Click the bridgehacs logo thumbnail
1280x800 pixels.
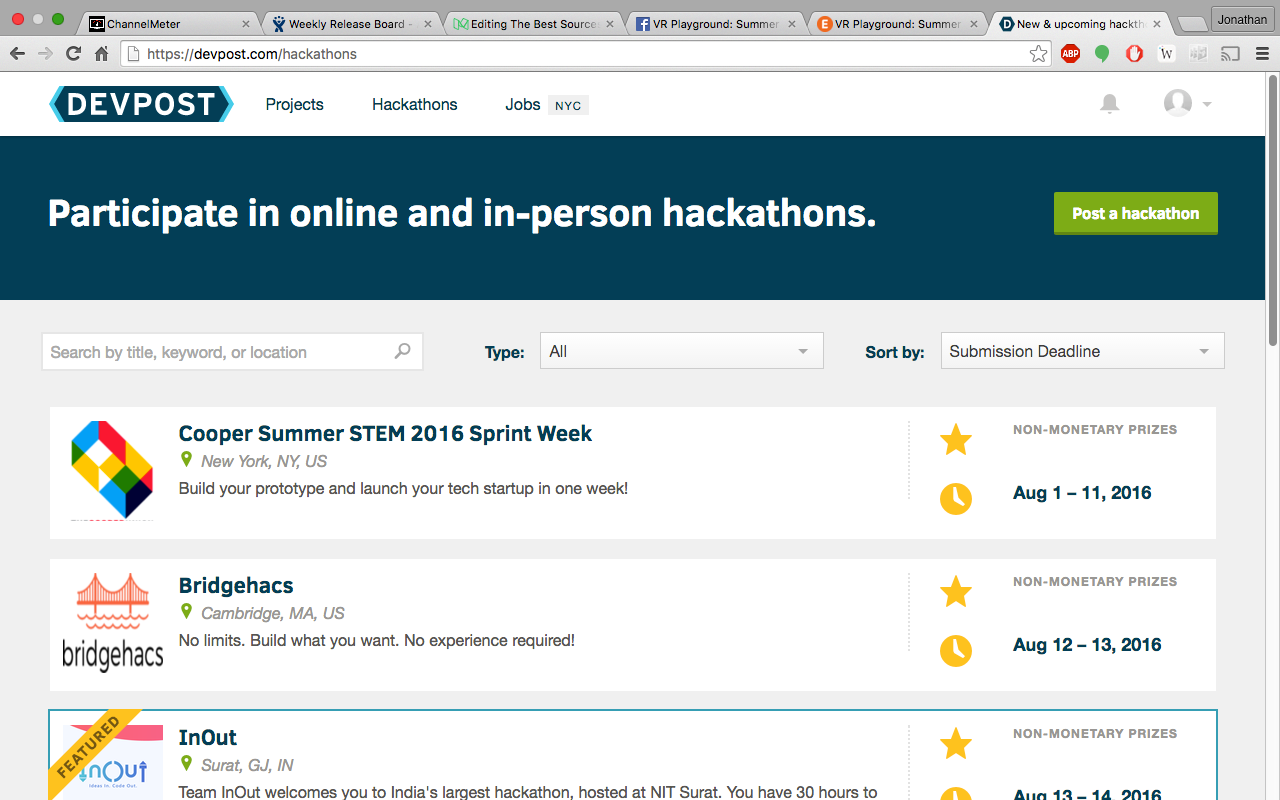(x=112, y=622)
